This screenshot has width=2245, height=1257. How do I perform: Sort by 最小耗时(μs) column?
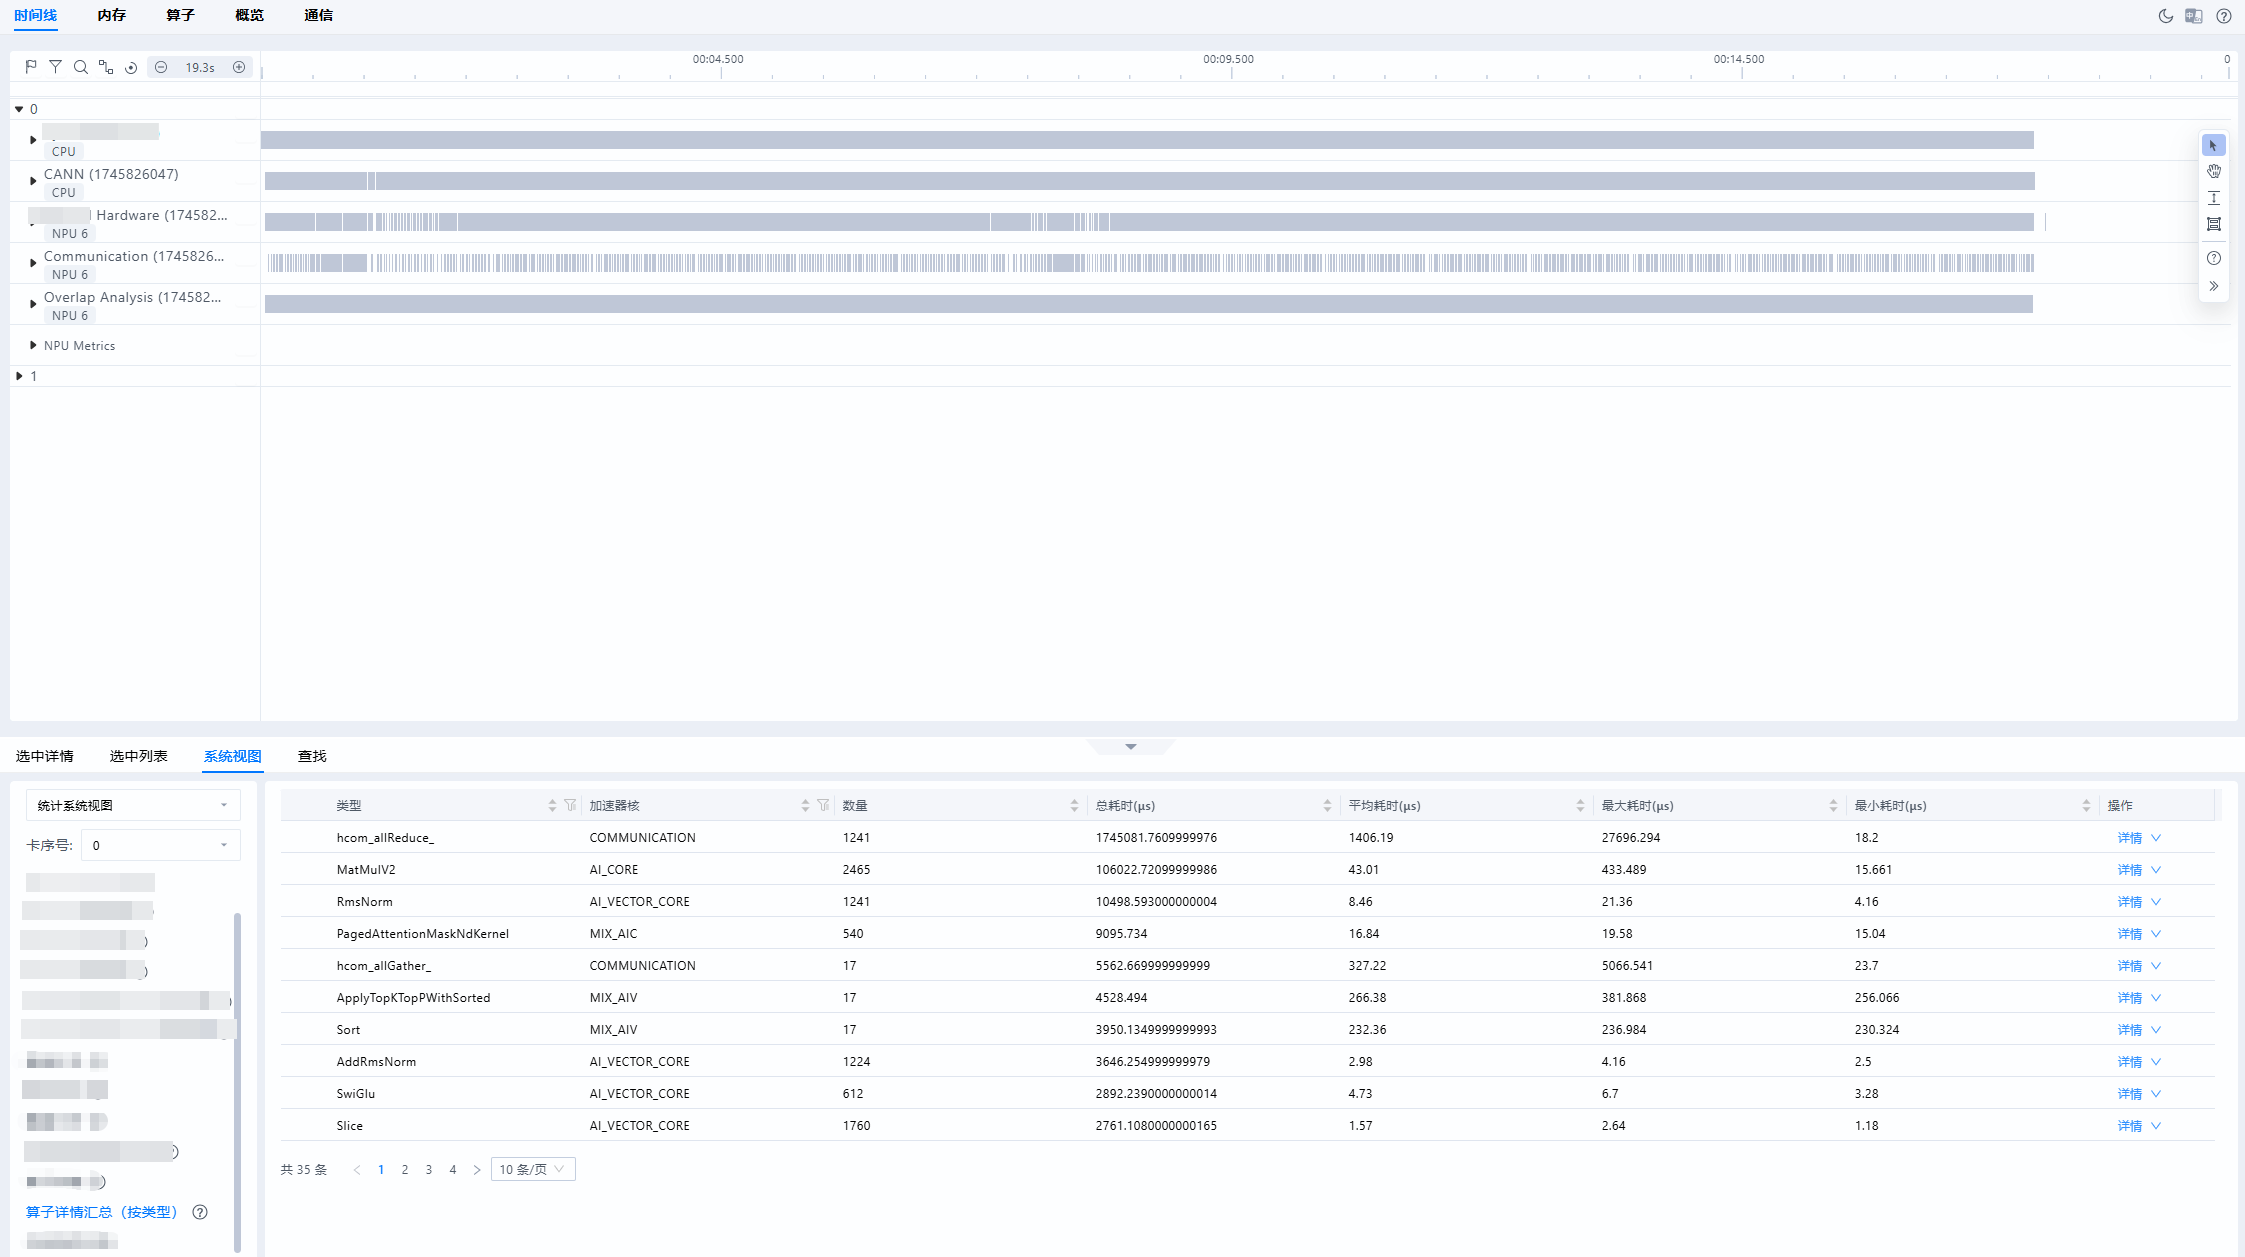tap(2086, 805)
